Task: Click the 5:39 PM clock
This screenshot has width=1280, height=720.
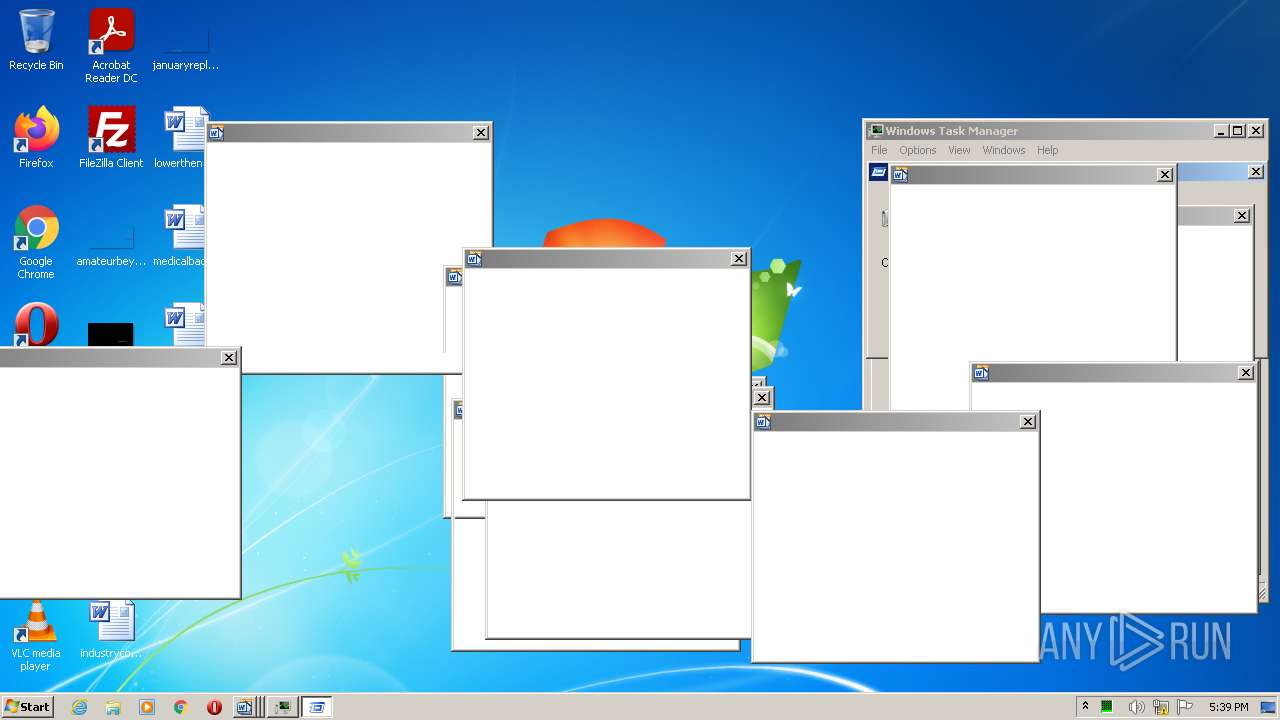Action: coord(1228,707)
